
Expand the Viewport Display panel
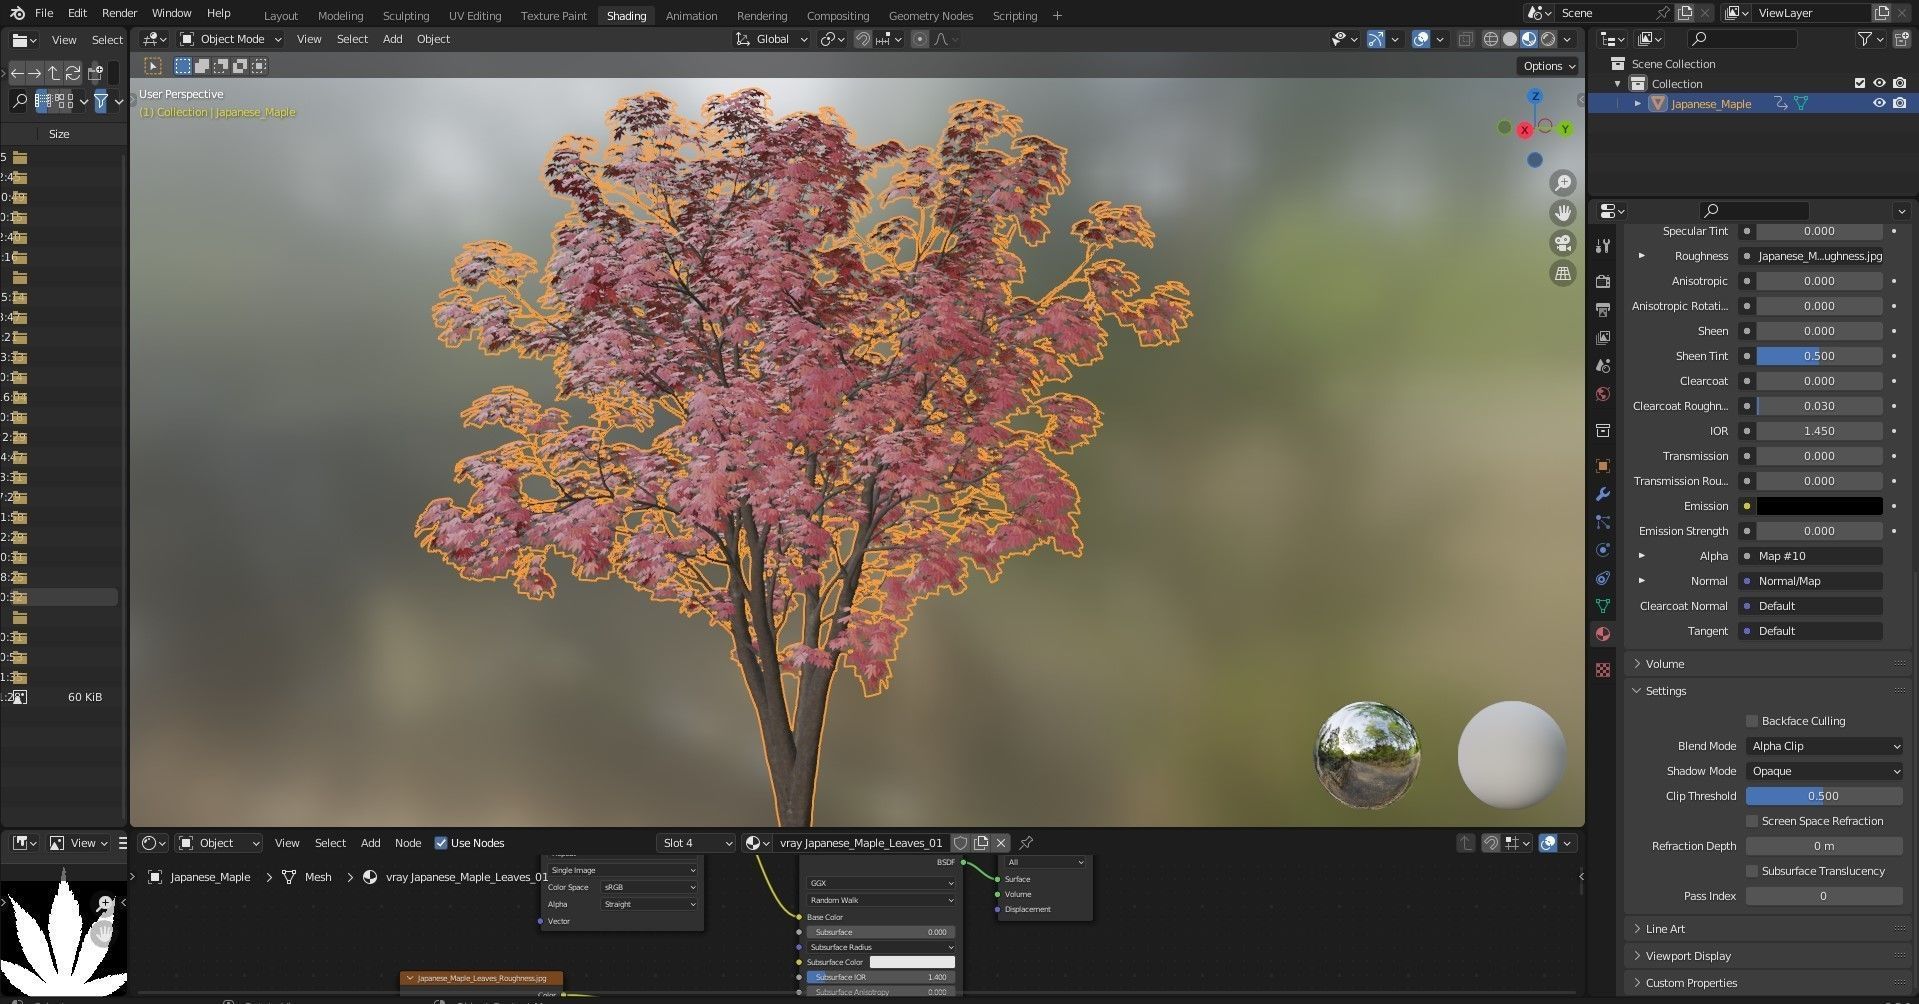pos(1688,956)
